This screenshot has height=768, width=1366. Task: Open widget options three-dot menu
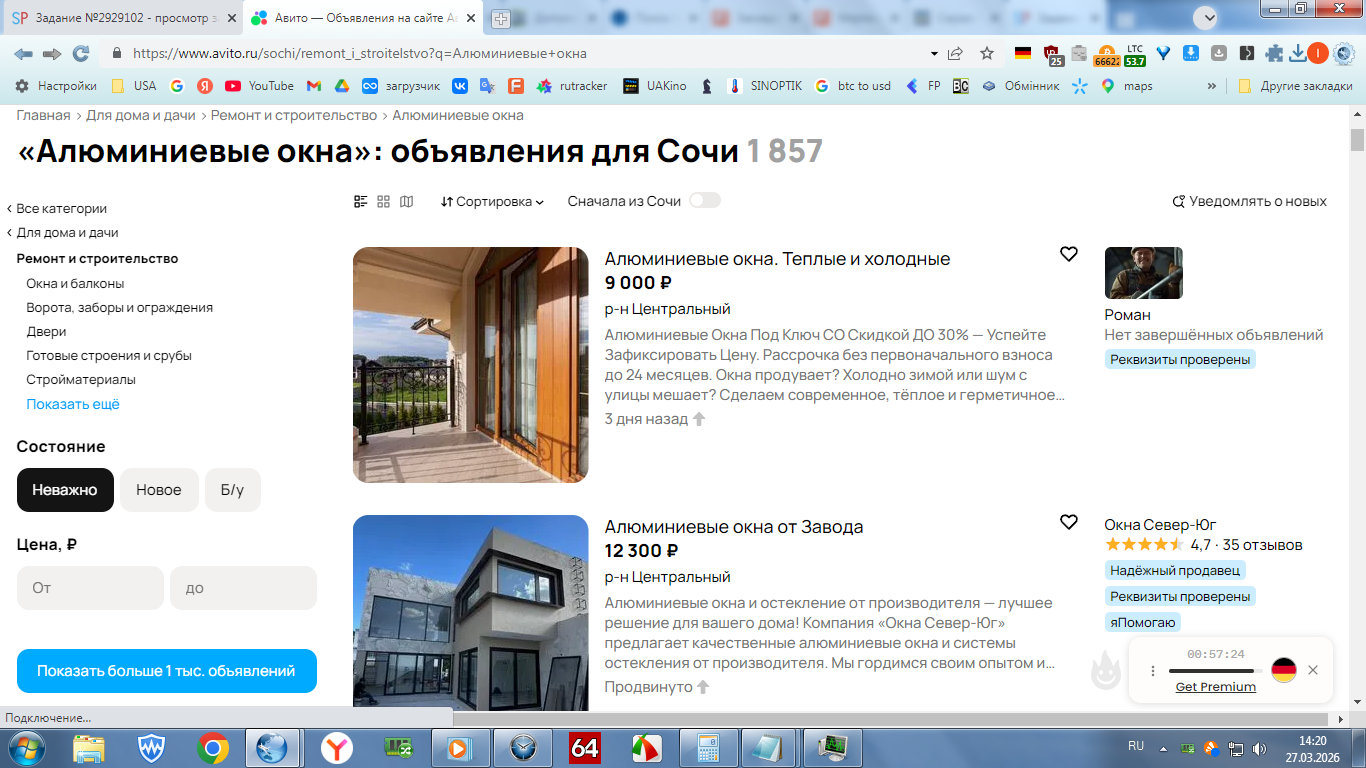(x=1153, y=671)
